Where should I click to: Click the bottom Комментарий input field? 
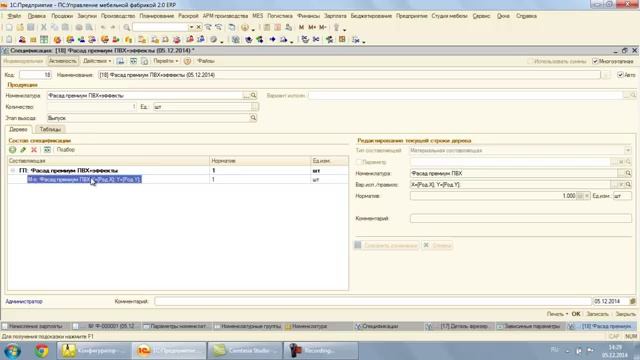[373, 301]
